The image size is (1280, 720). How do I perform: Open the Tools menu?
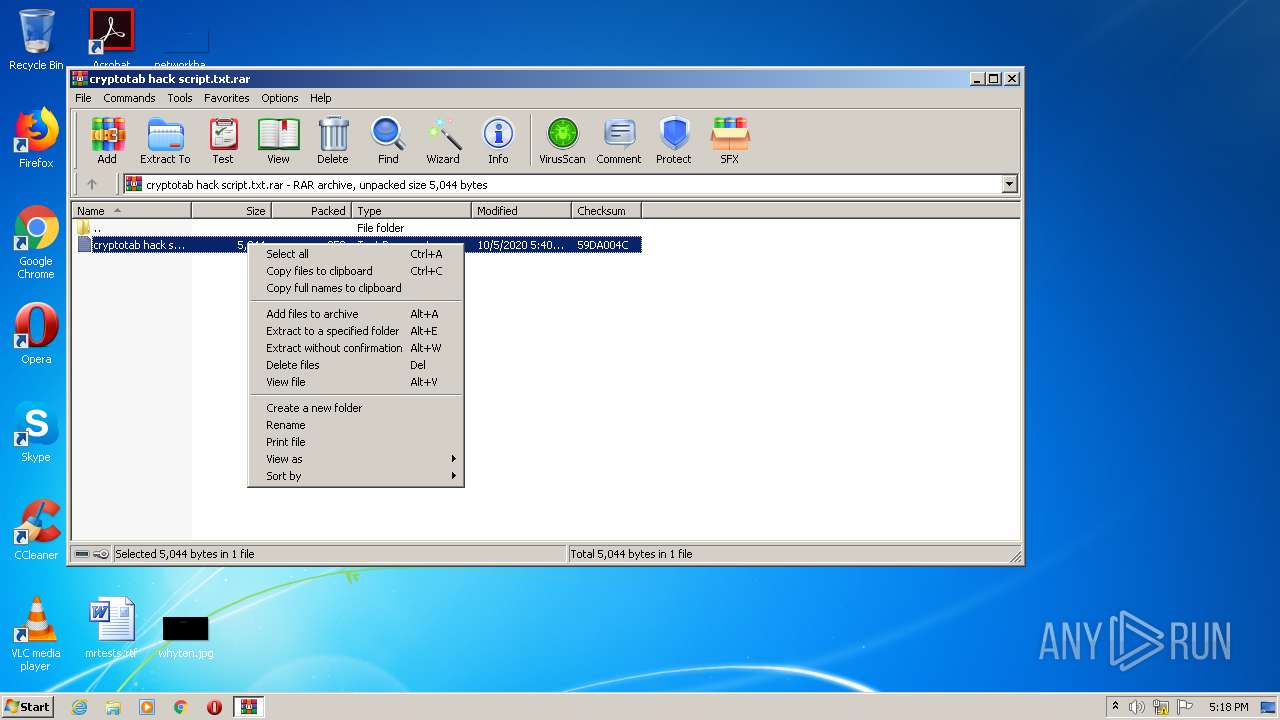(180, 98)
